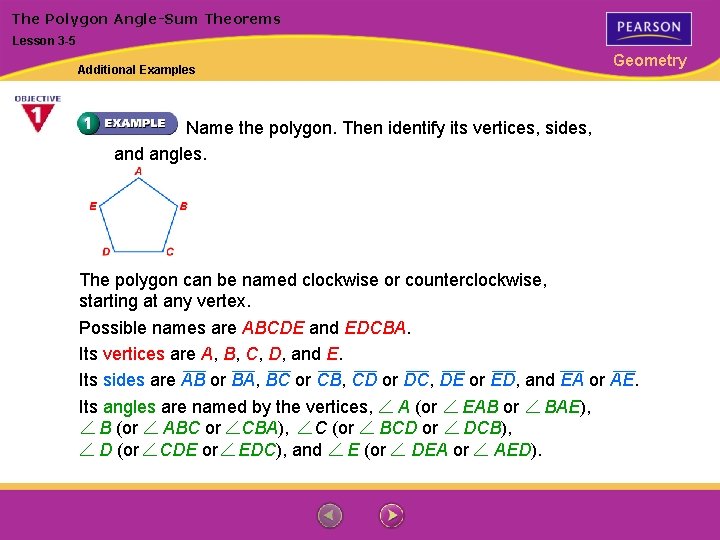The width and height of the screenshot is (720, 540).
Task: Click the red word 'vertices'
Action: pos(134,354)
